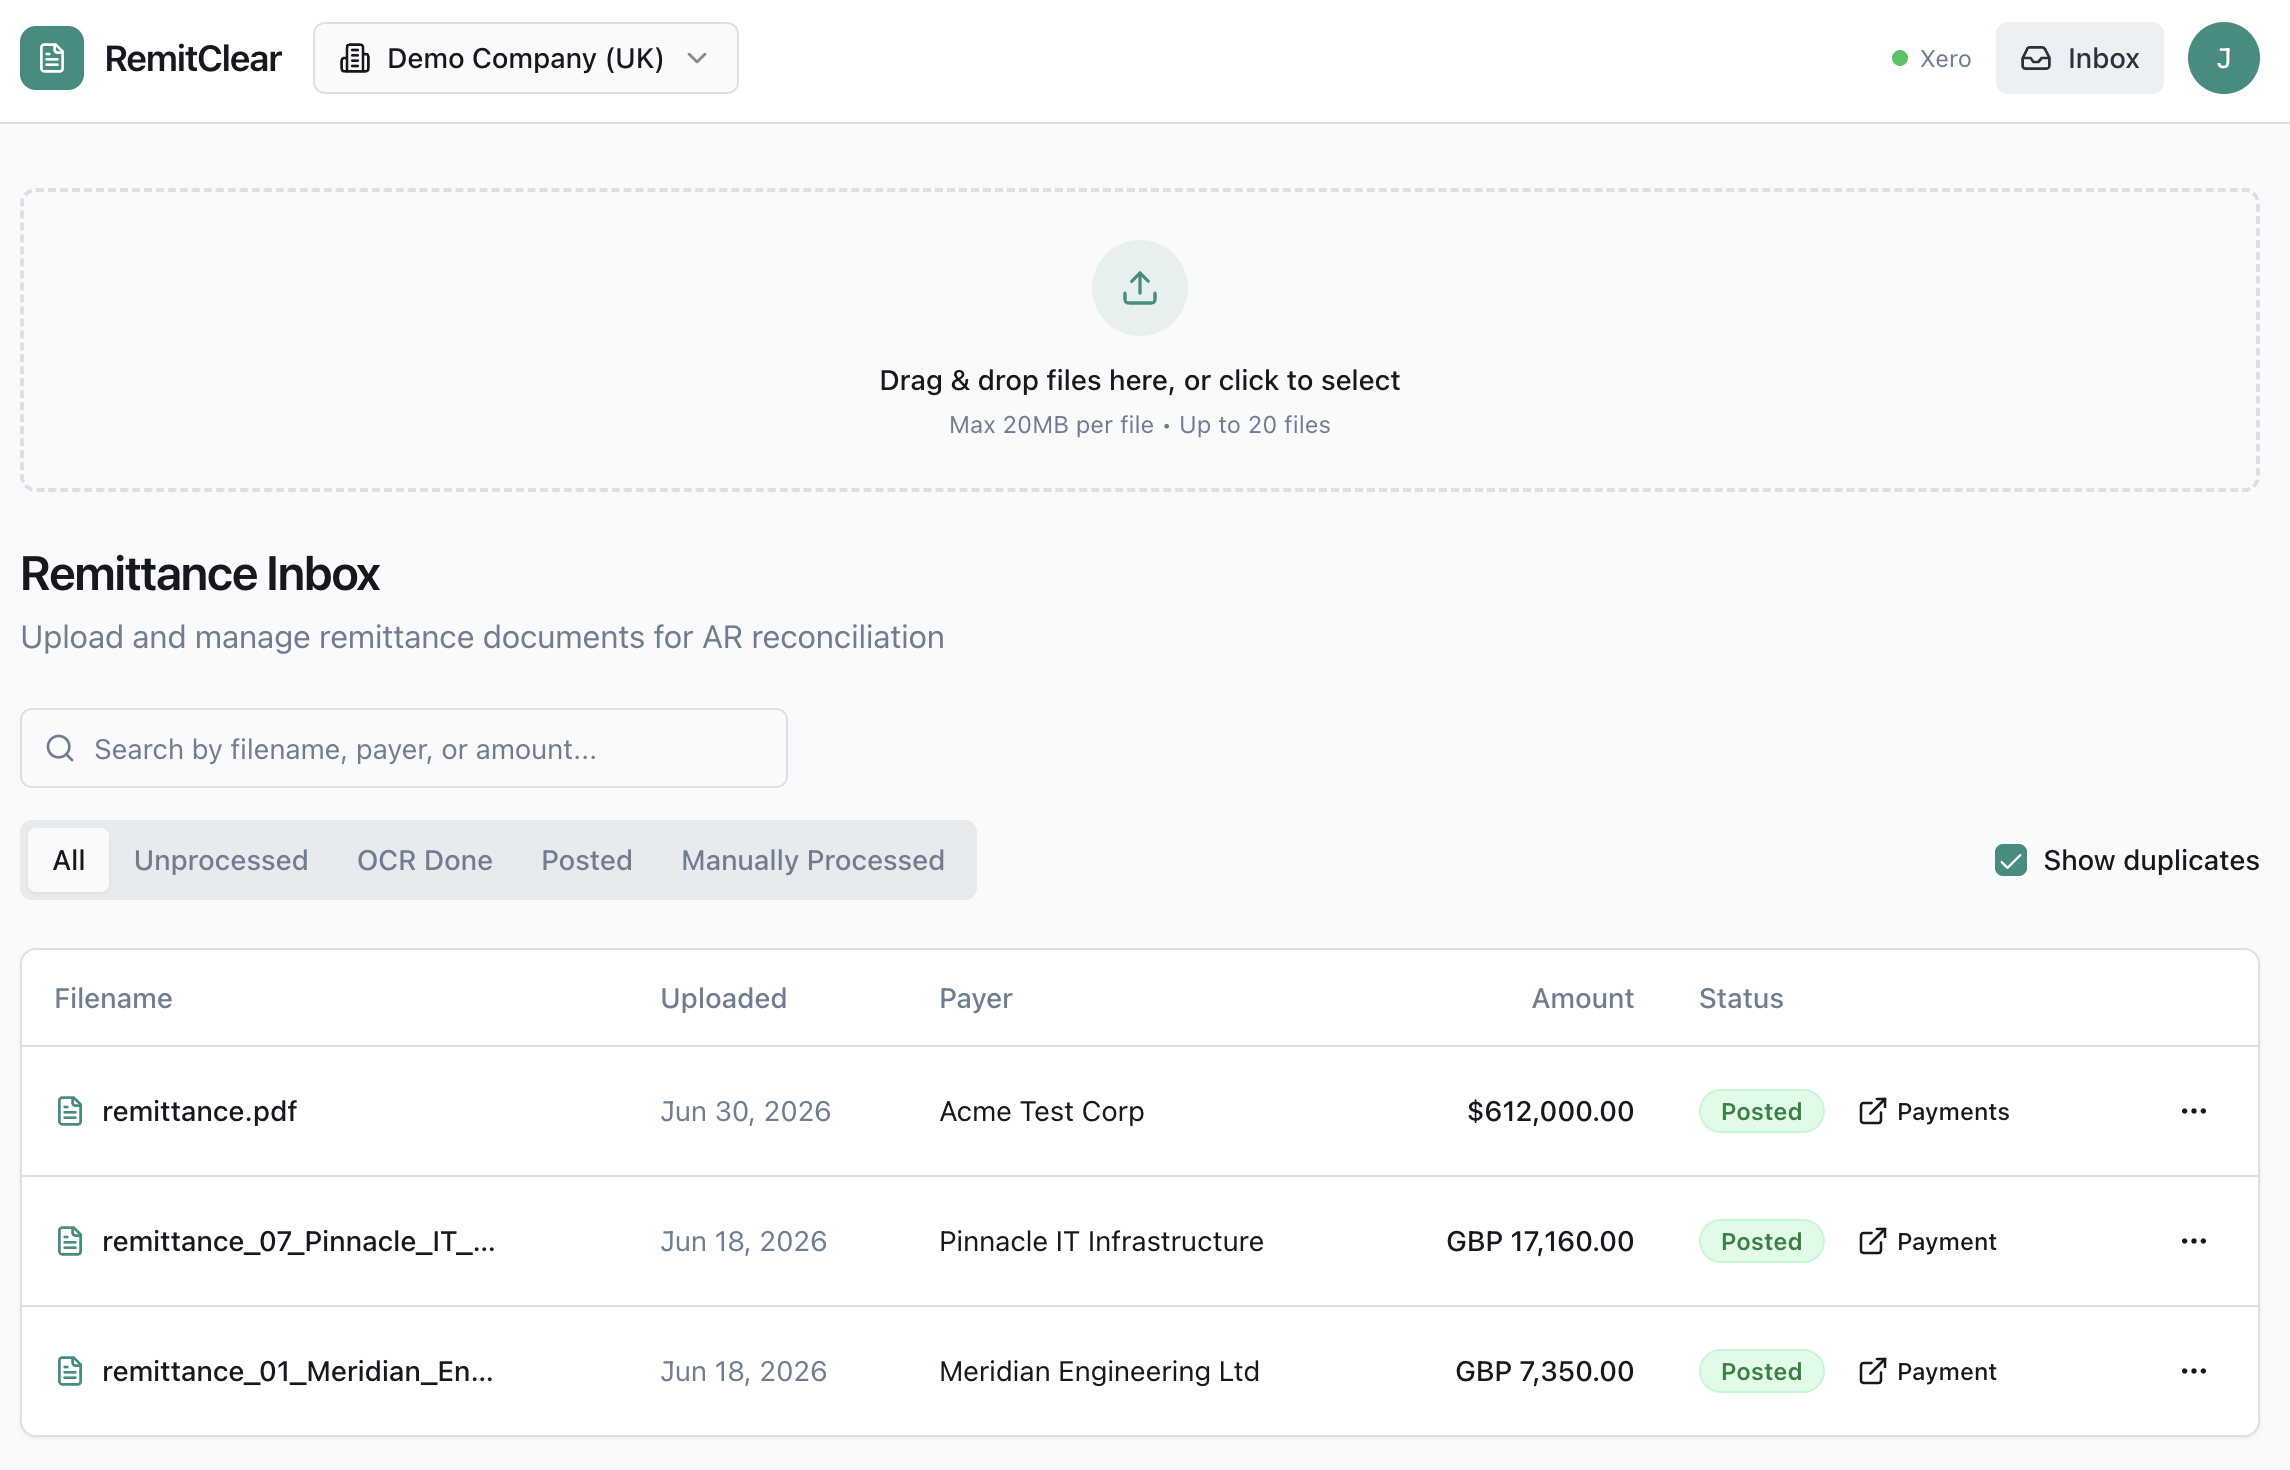Click the GBP 7,350.00 amount cell

(x=1544, y=1371)
